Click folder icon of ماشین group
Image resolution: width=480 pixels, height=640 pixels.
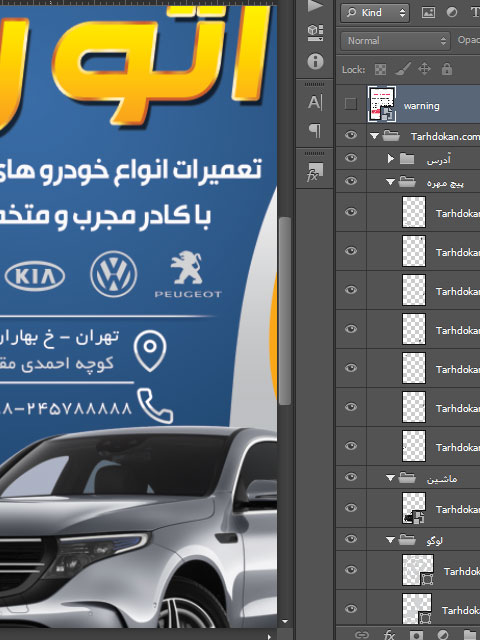(407, 477)
